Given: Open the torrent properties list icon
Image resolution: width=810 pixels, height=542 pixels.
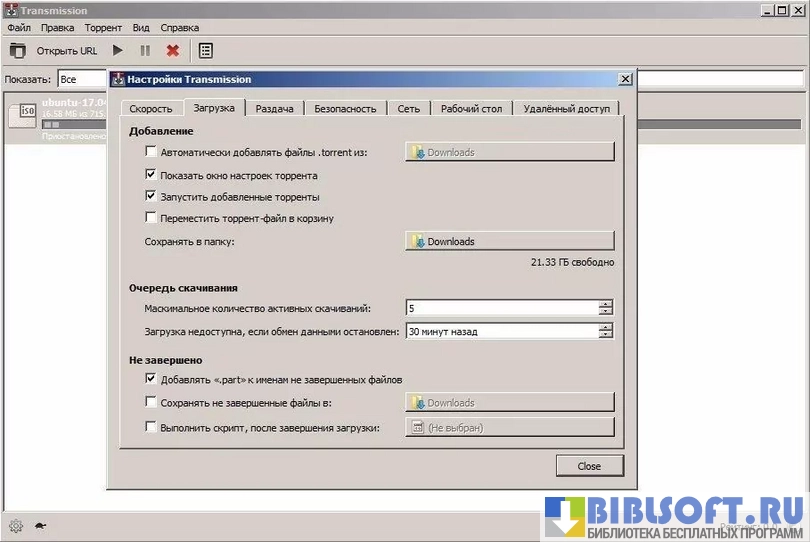Looking at the screenshot, I should tap(205, 50).
